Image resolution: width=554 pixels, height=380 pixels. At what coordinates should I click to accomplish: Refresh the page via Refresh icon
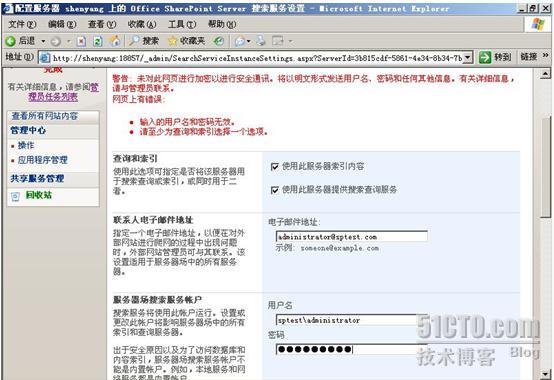tap(98, 42)
